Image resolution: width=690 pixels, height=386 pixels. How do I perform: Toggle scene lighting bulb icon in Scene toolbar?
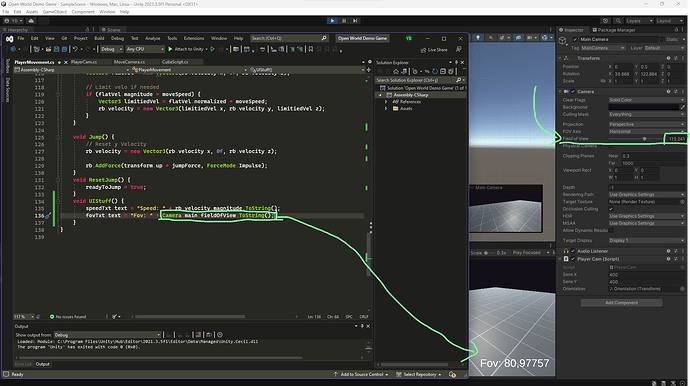click(478, 38)
